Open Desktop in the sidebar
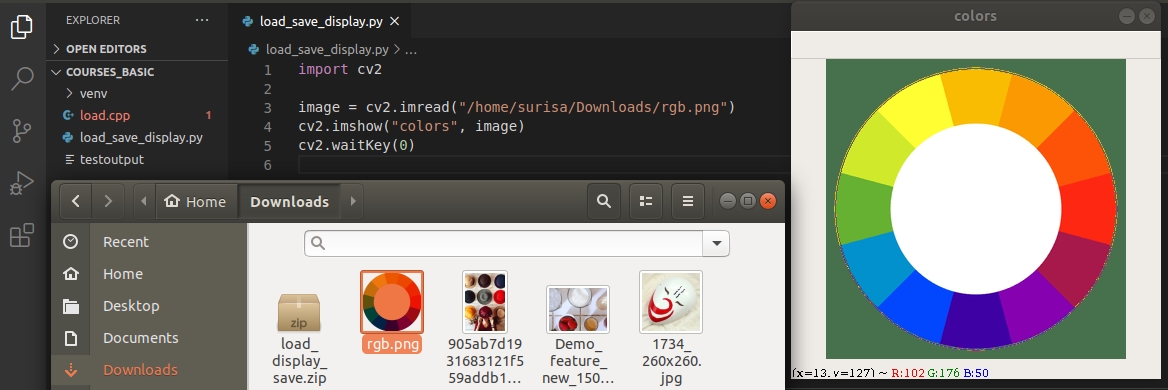 149,306
